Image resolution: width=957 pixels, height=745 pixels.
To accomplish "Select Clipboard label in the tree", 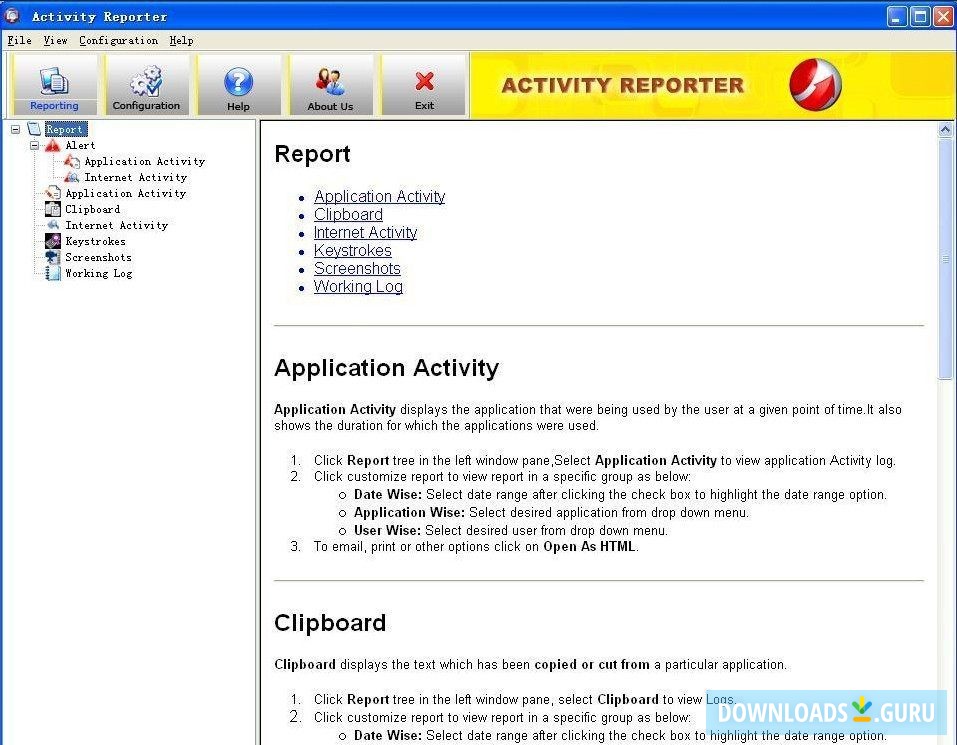I will click(92, 209).
